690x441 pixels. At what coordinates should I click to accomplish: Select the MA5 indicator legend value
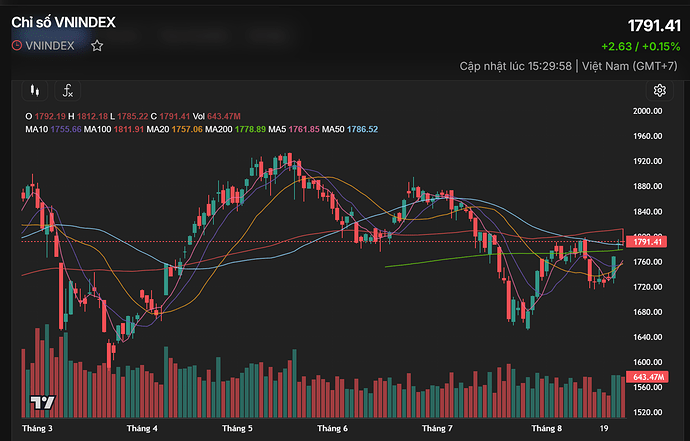click(x=304, y=129)
